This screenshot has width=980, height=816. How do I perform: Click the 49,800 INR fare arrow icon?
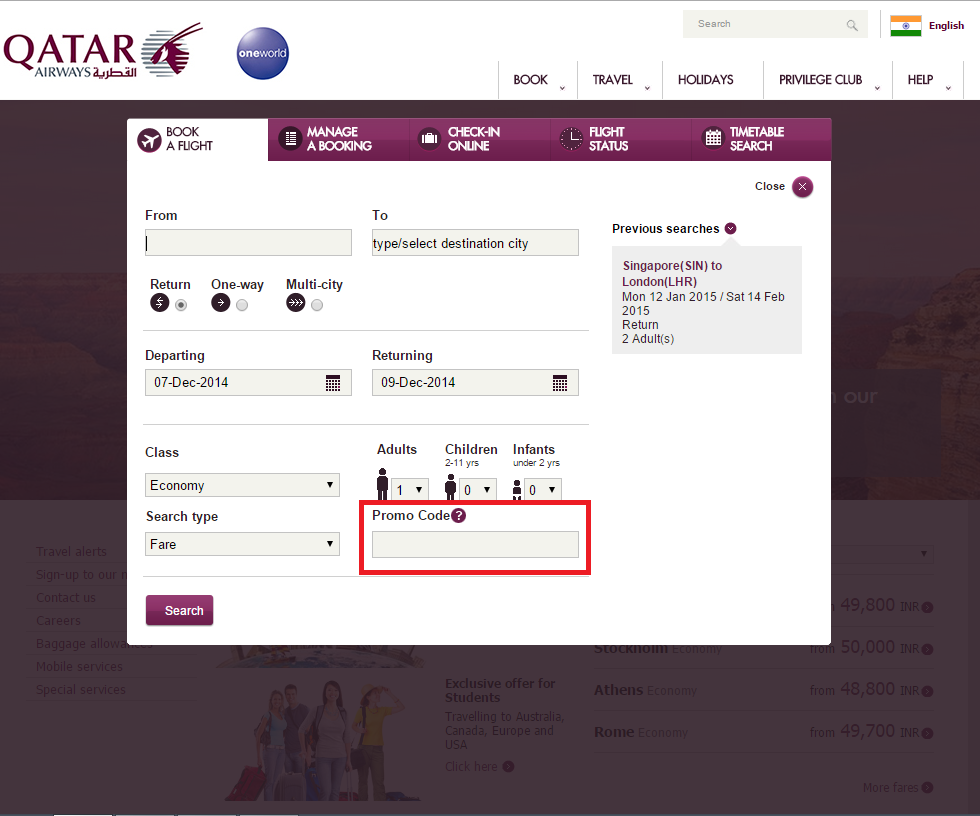click(928, 607)
